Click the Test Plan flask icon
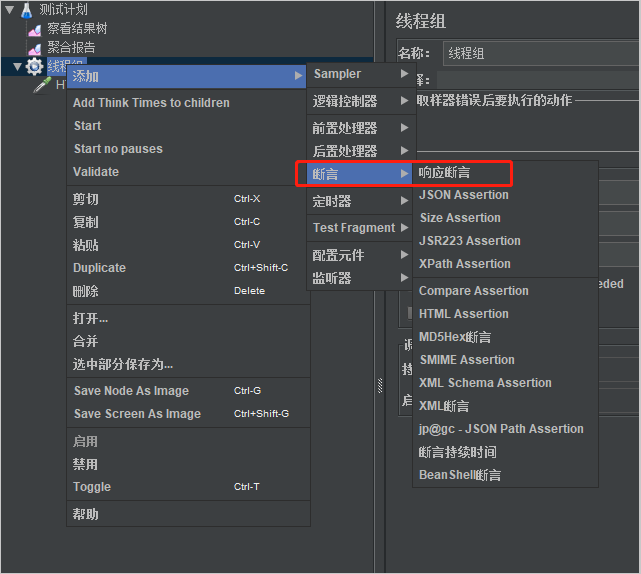This screenshot has height=574, width=641. [27, 10]
